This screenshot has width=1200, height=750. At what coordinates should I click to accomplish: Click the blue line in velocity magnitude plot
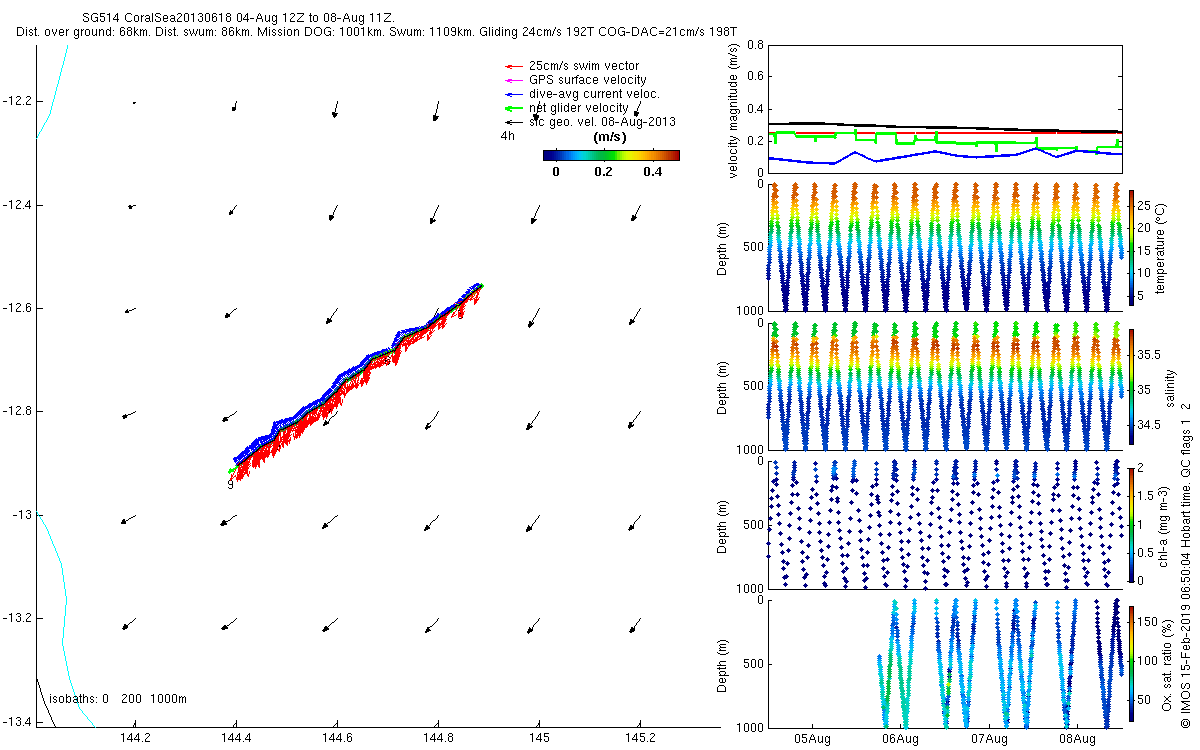(945, 154)
